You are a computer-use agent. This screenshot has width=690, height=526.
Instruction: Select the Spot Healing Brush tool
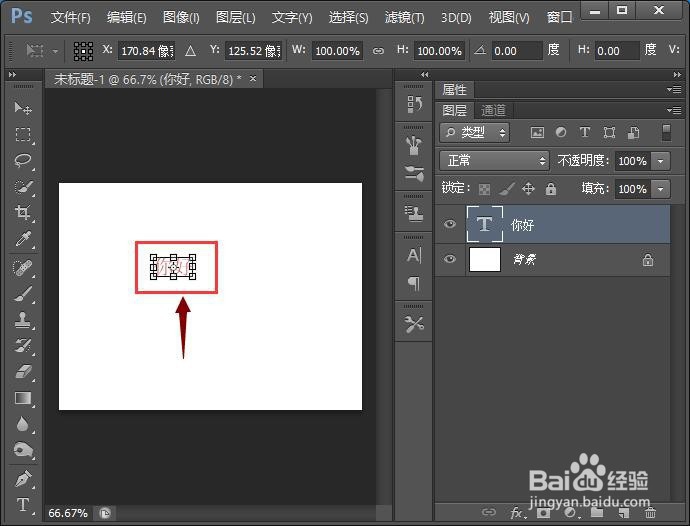(x=22, y=268)
